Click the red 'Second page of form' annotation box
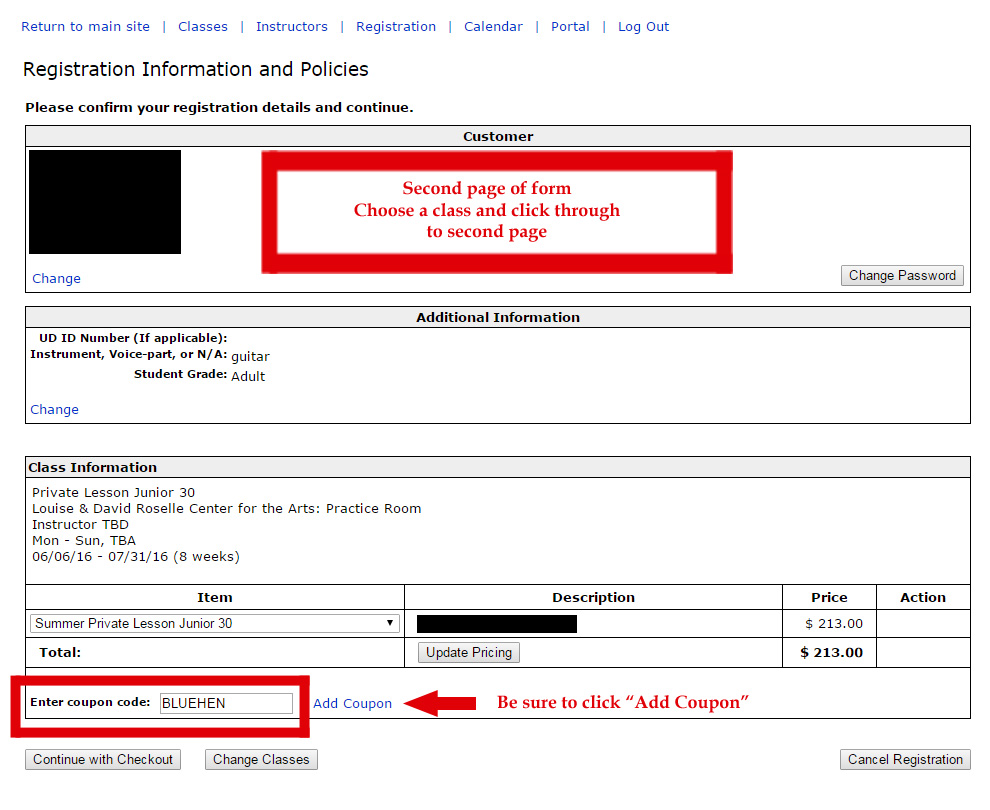This screenshot has height=810, width=990. [x=497, y=211]
